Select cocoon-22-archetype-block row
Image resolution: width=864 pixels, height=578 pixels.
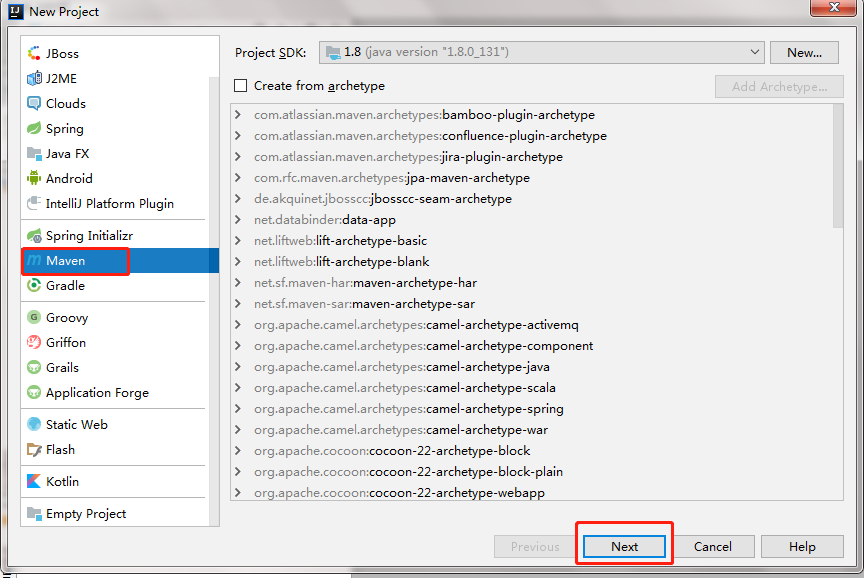click(532, 450)
